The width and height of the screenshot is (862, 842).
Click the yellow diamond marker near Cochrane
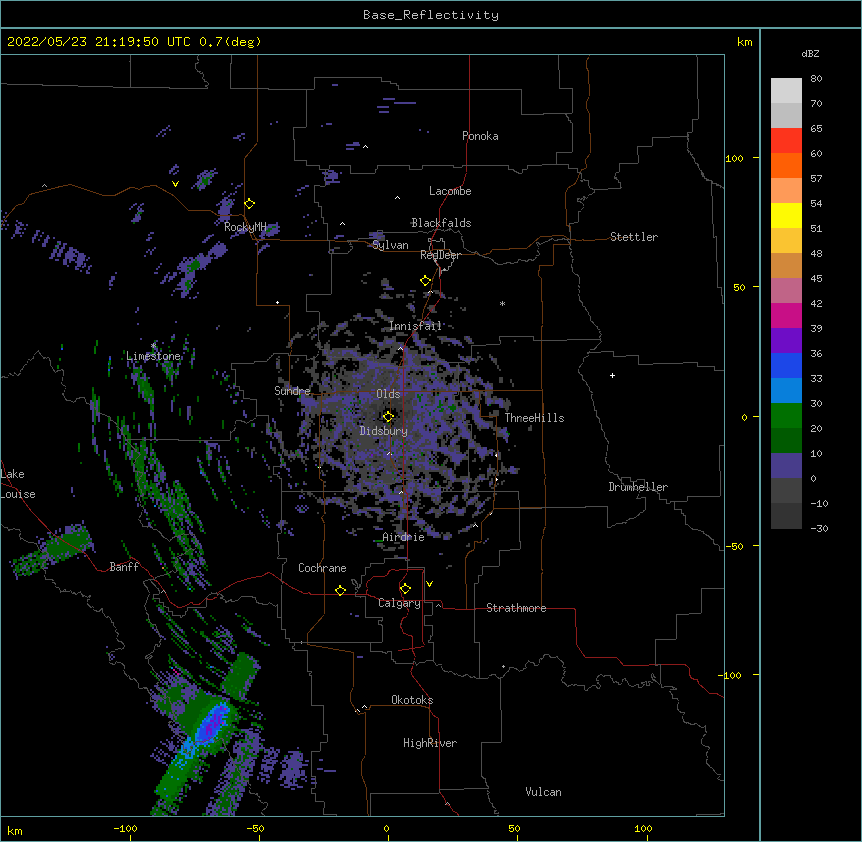coord(340,590)
